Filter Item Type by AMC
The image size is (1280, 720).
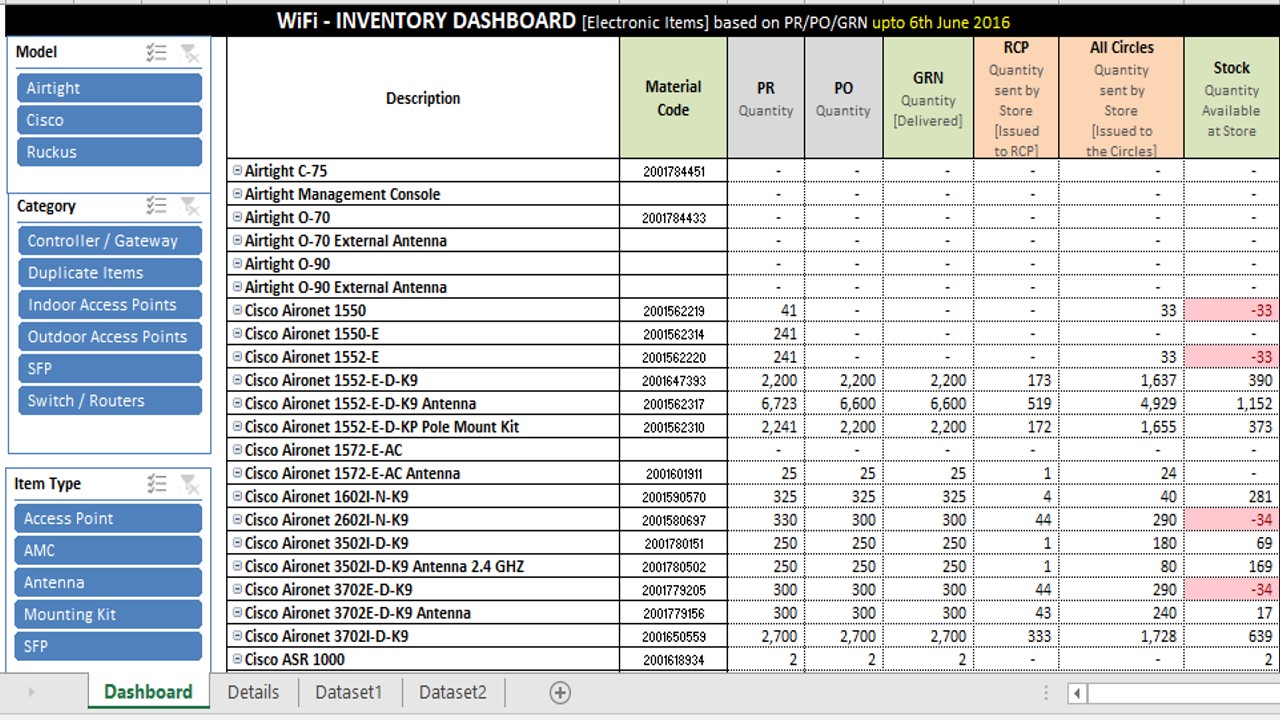point(108,551)
